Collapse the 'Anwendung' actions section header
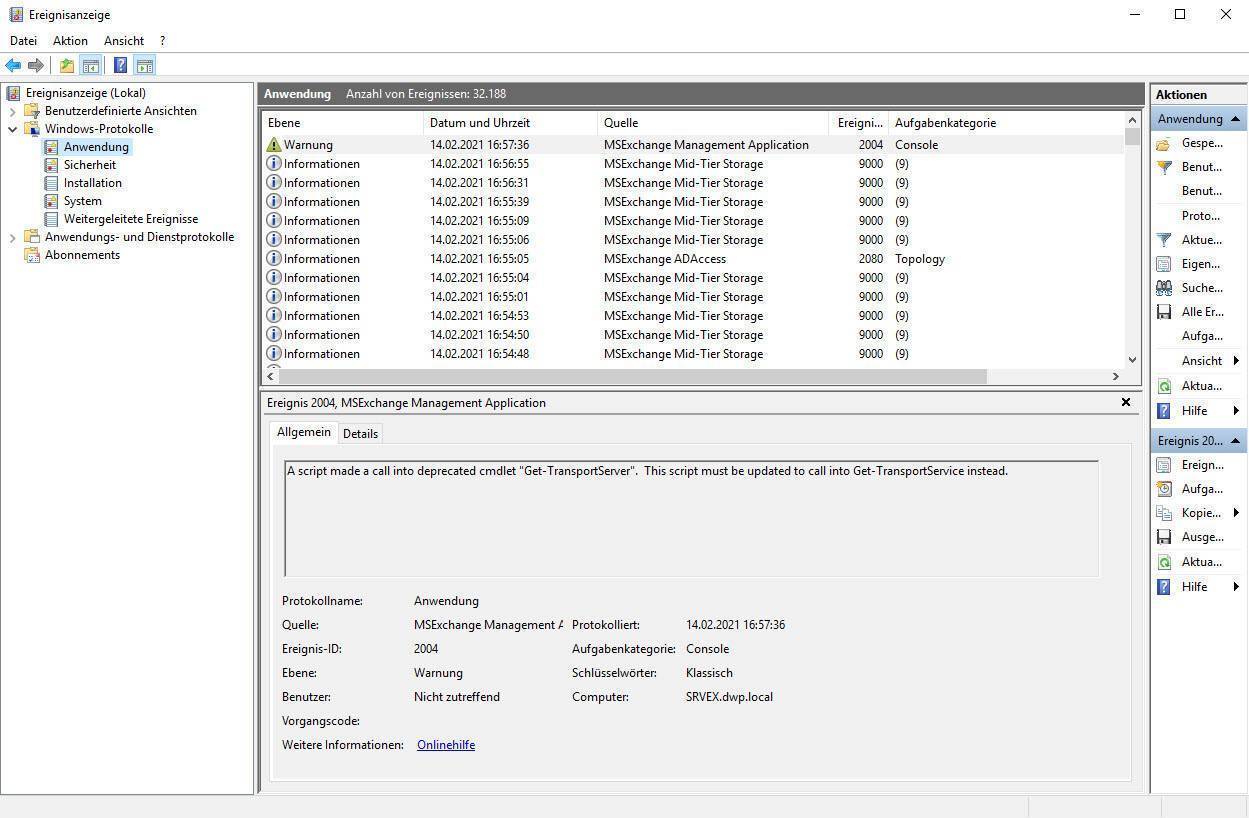Screen dimensions: 1249x818 (1236, 119)
